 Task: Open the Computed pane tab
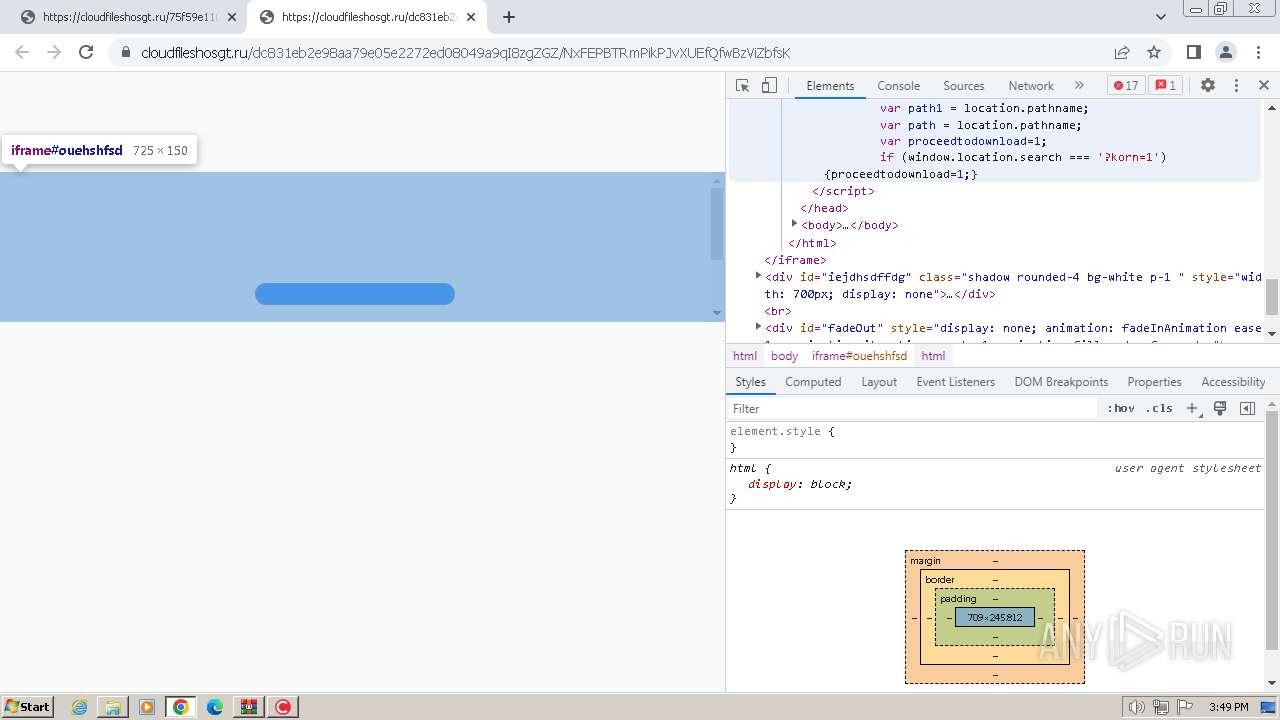(x=813, y=382)
